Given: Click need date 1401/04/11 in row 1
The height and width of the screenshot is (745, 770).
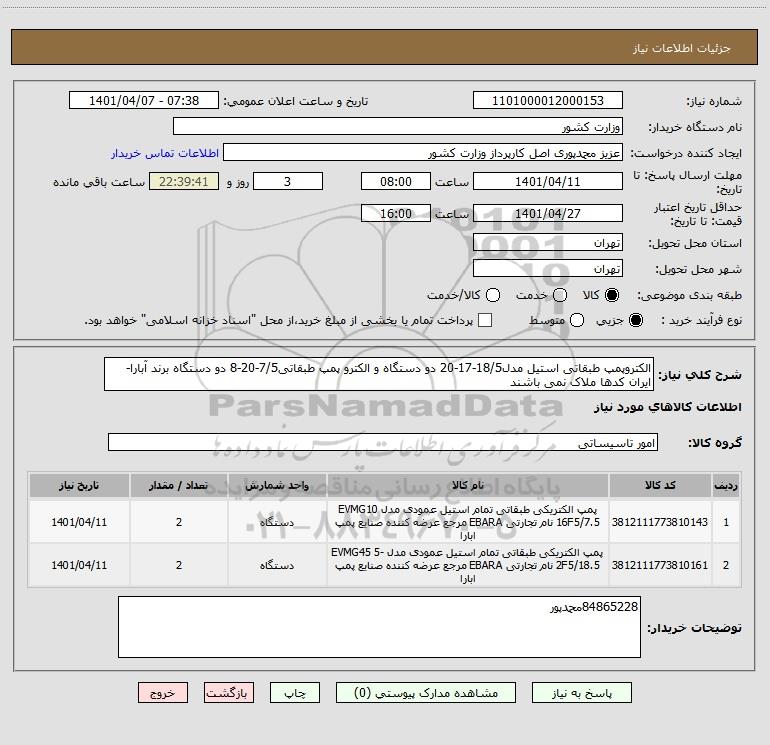Looking at the screenshot, I should coord(79,522).
